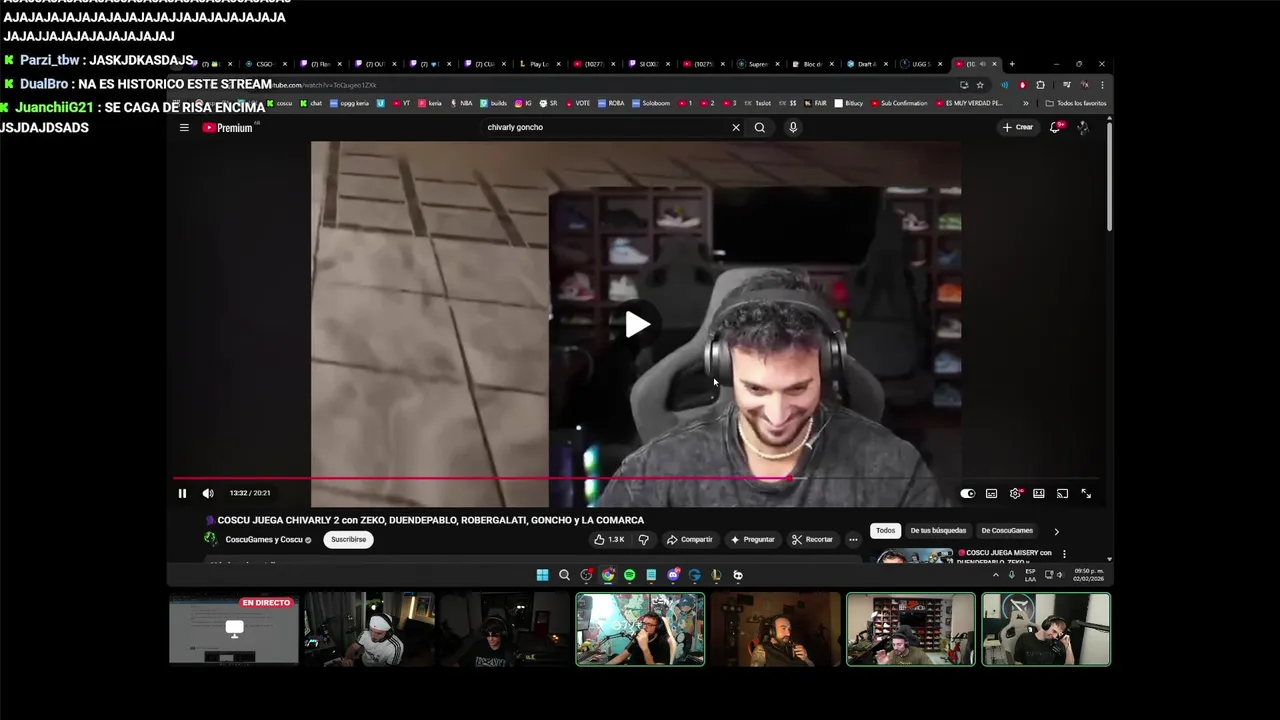
Task: Open the chat bookmark in bookmarks bar
Action: [312, 103]
